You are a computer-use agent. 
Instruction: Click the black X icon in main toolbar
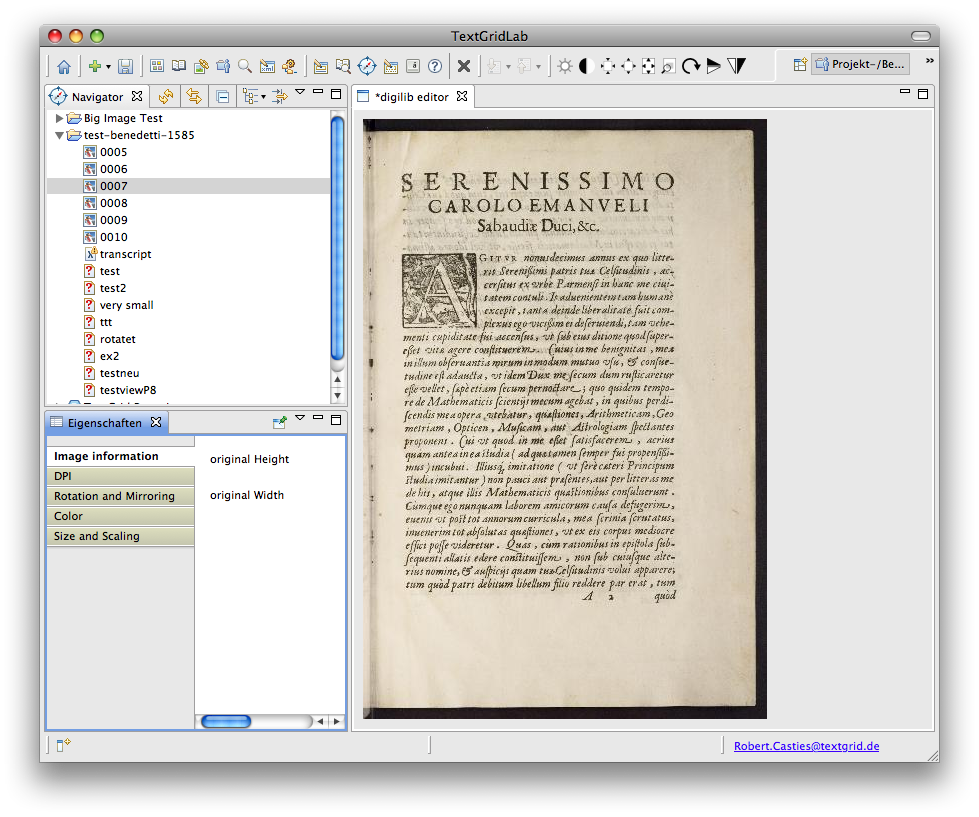[464, 67]
